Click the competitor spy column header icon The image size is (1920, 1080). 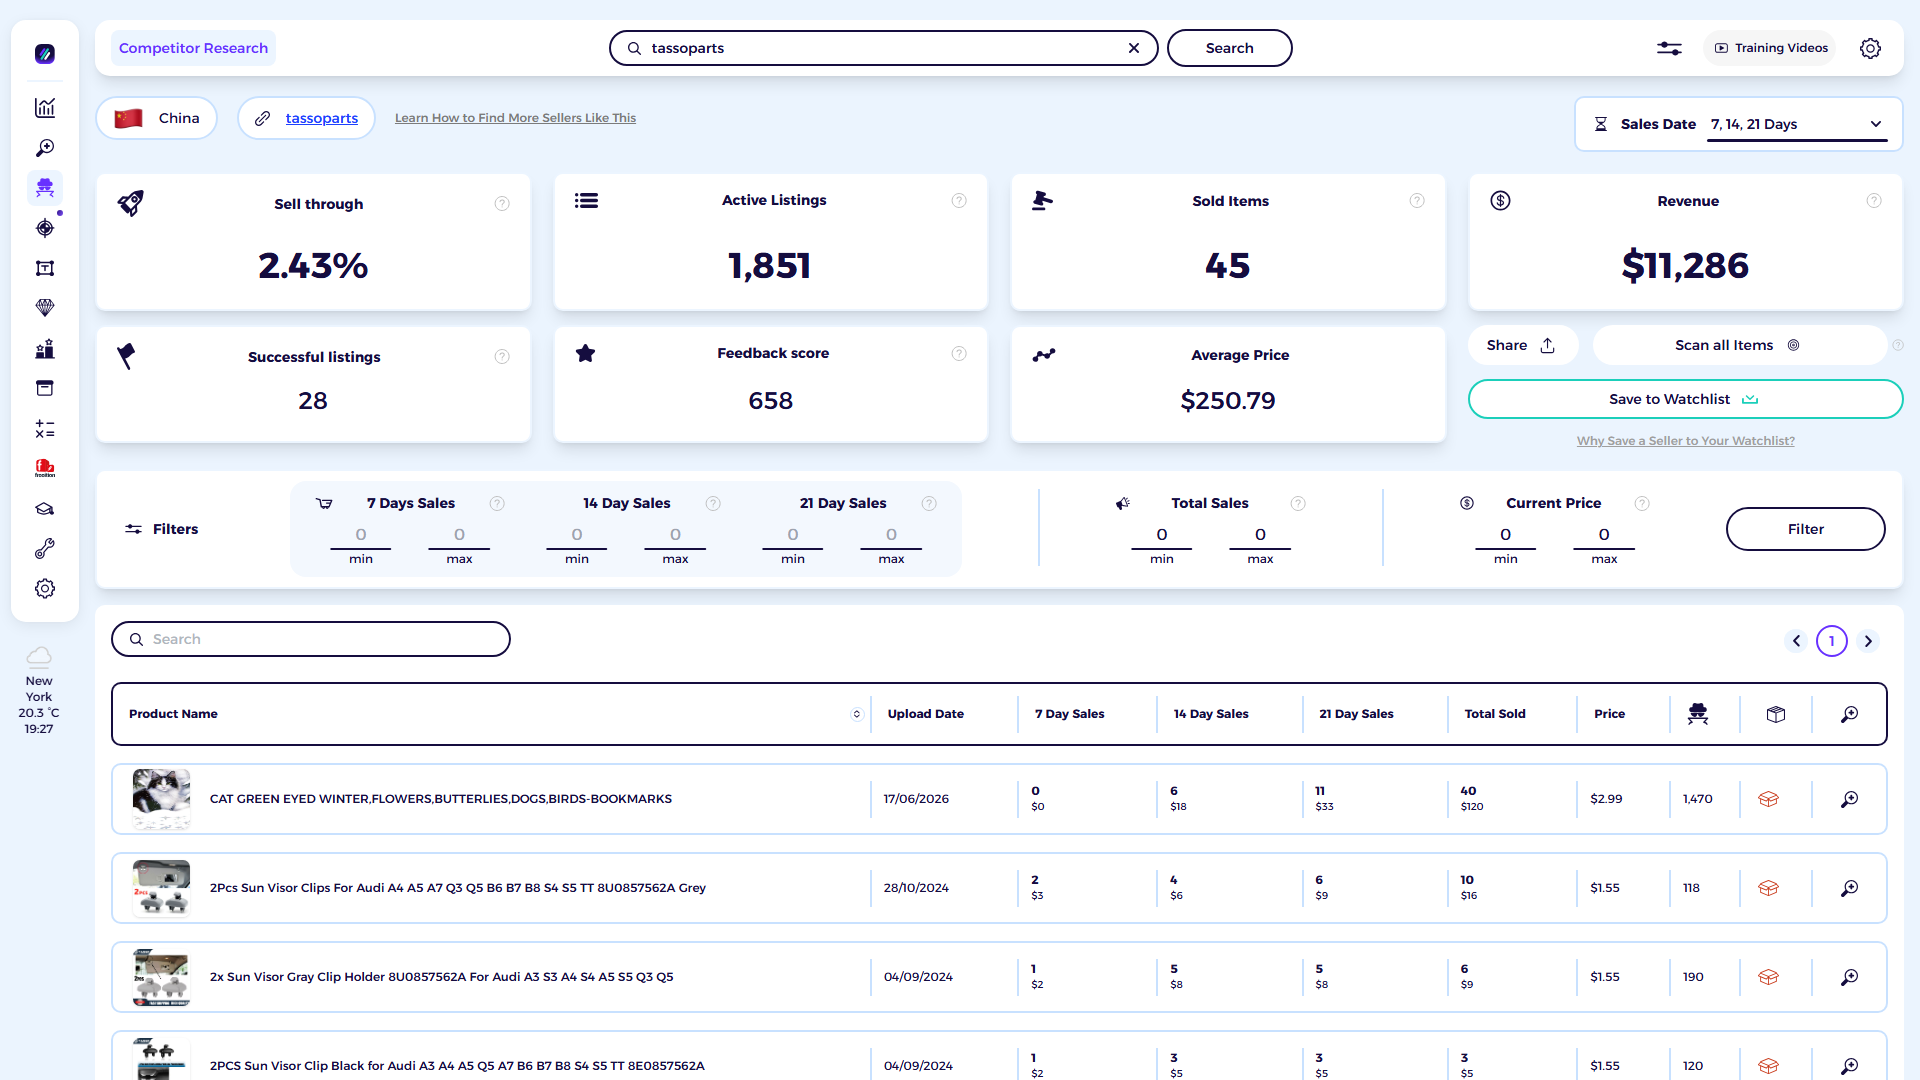click(1698, 714)
